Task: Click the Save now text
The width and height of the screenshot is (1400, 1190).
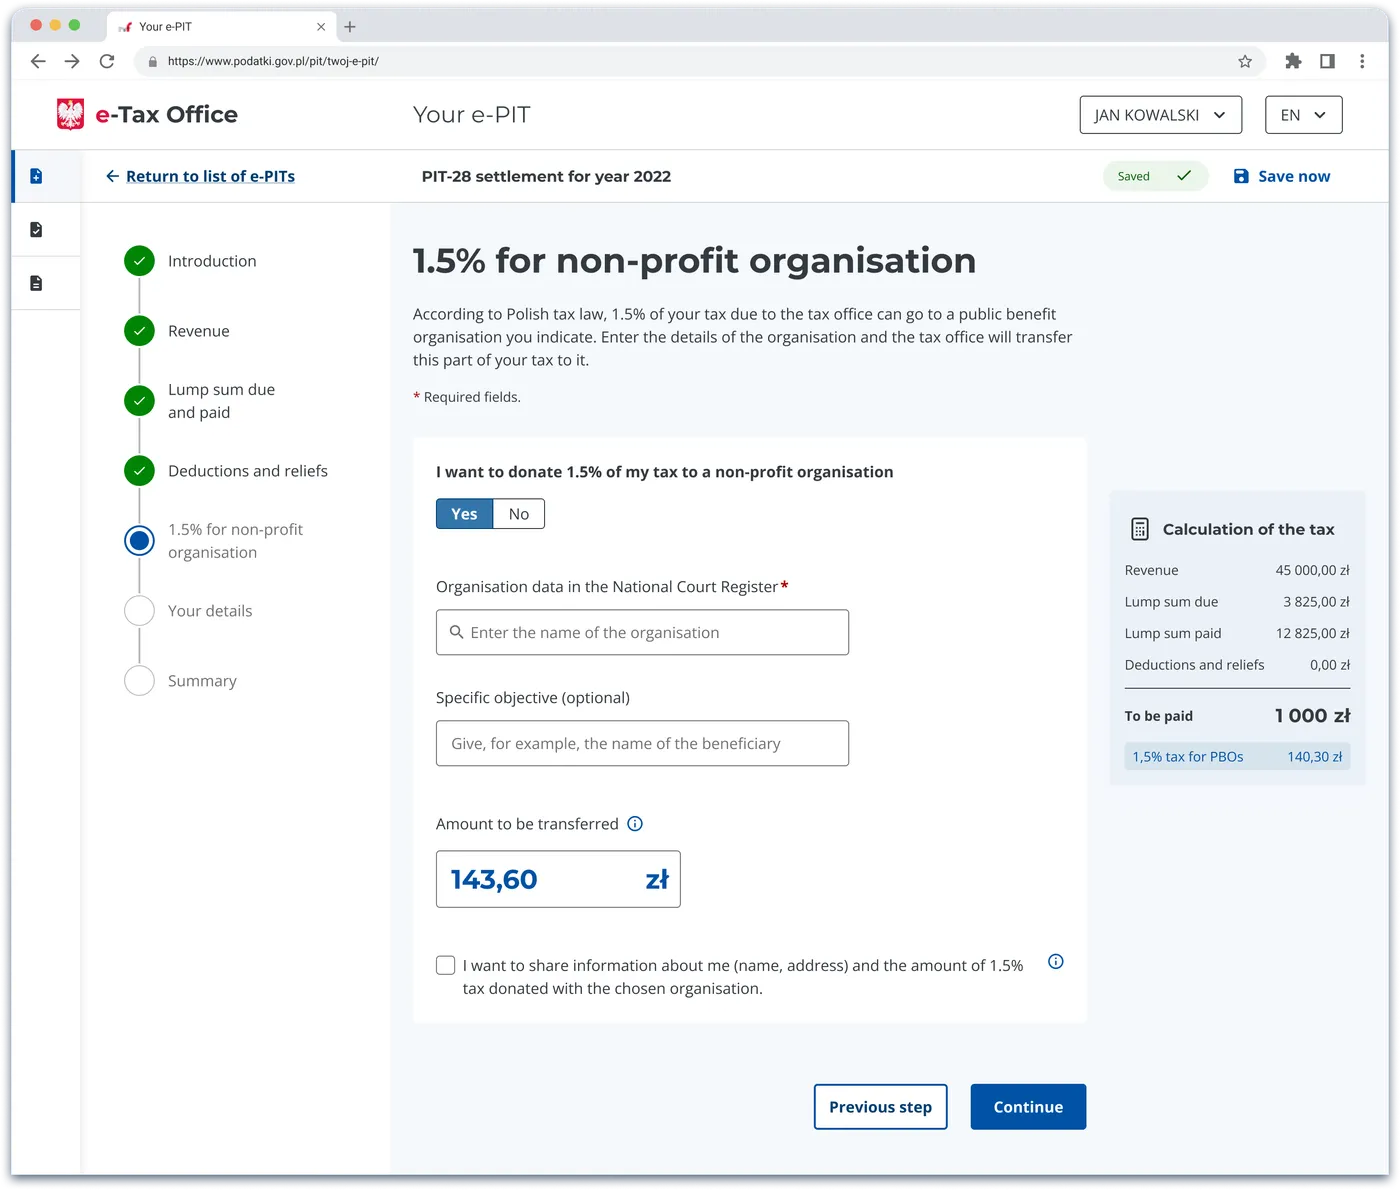Action: (x=1294, y=176)
